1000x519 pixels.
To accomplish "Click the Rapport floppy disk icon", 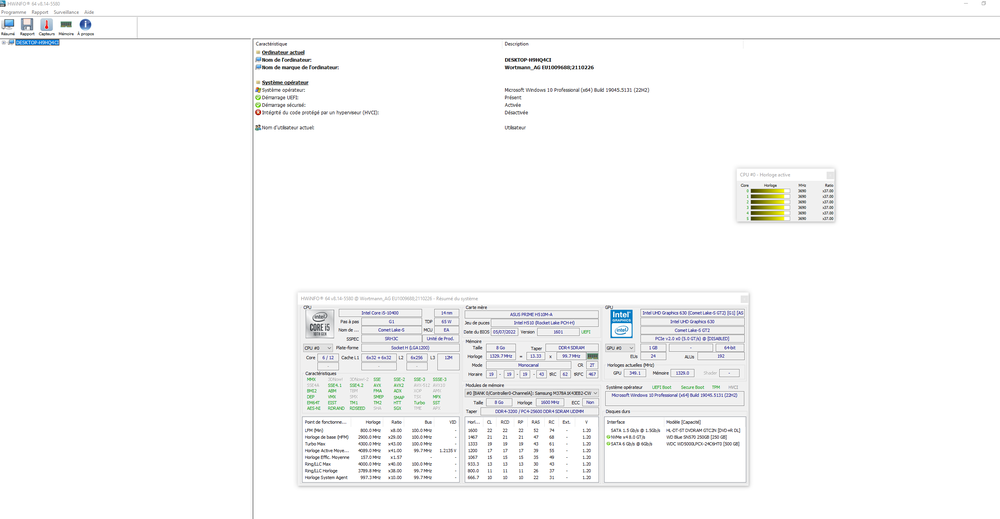I will pos(27,26).
